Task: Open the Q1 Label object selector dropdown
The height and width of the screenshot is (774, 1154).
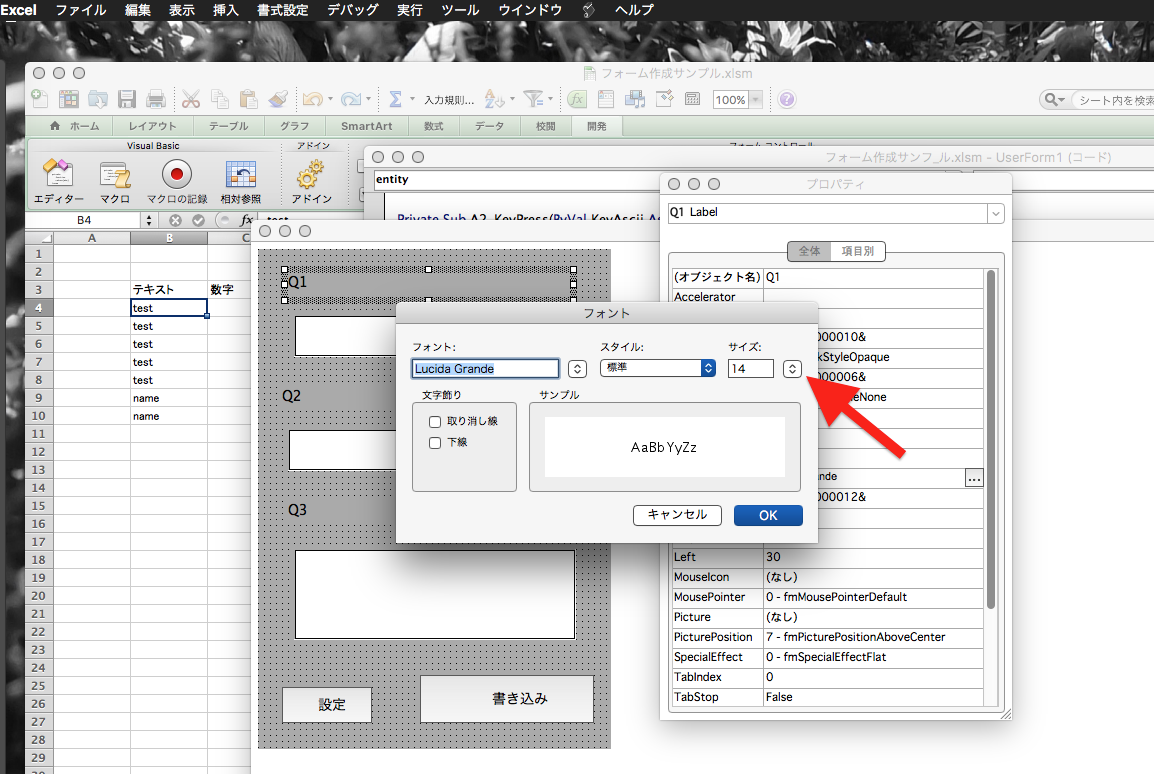Action: [x=995, y=213]
